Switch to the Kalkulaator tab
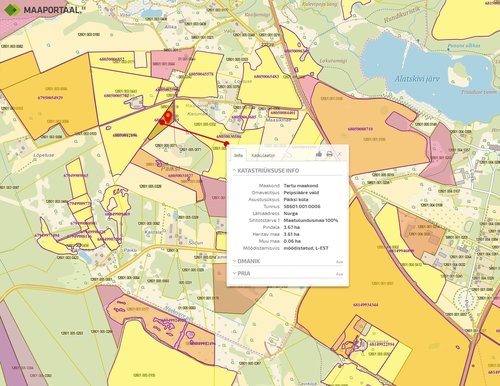Screen dimensions: 500x386 pos(263,155)
